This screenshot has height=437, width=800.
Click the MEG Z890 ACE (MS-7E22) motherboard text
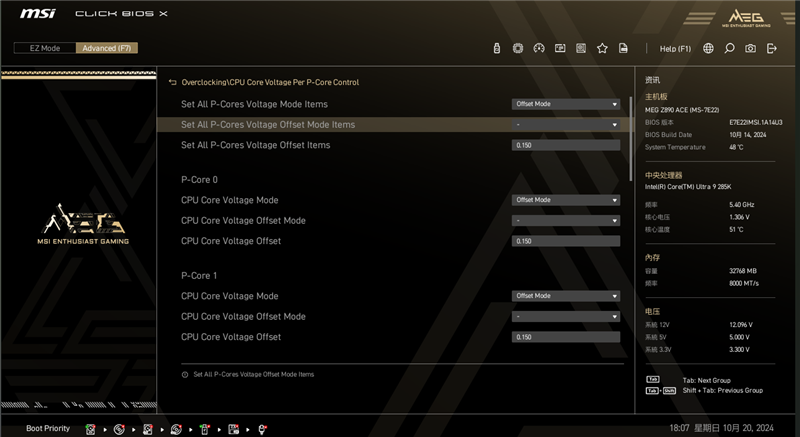pos(682,110)
